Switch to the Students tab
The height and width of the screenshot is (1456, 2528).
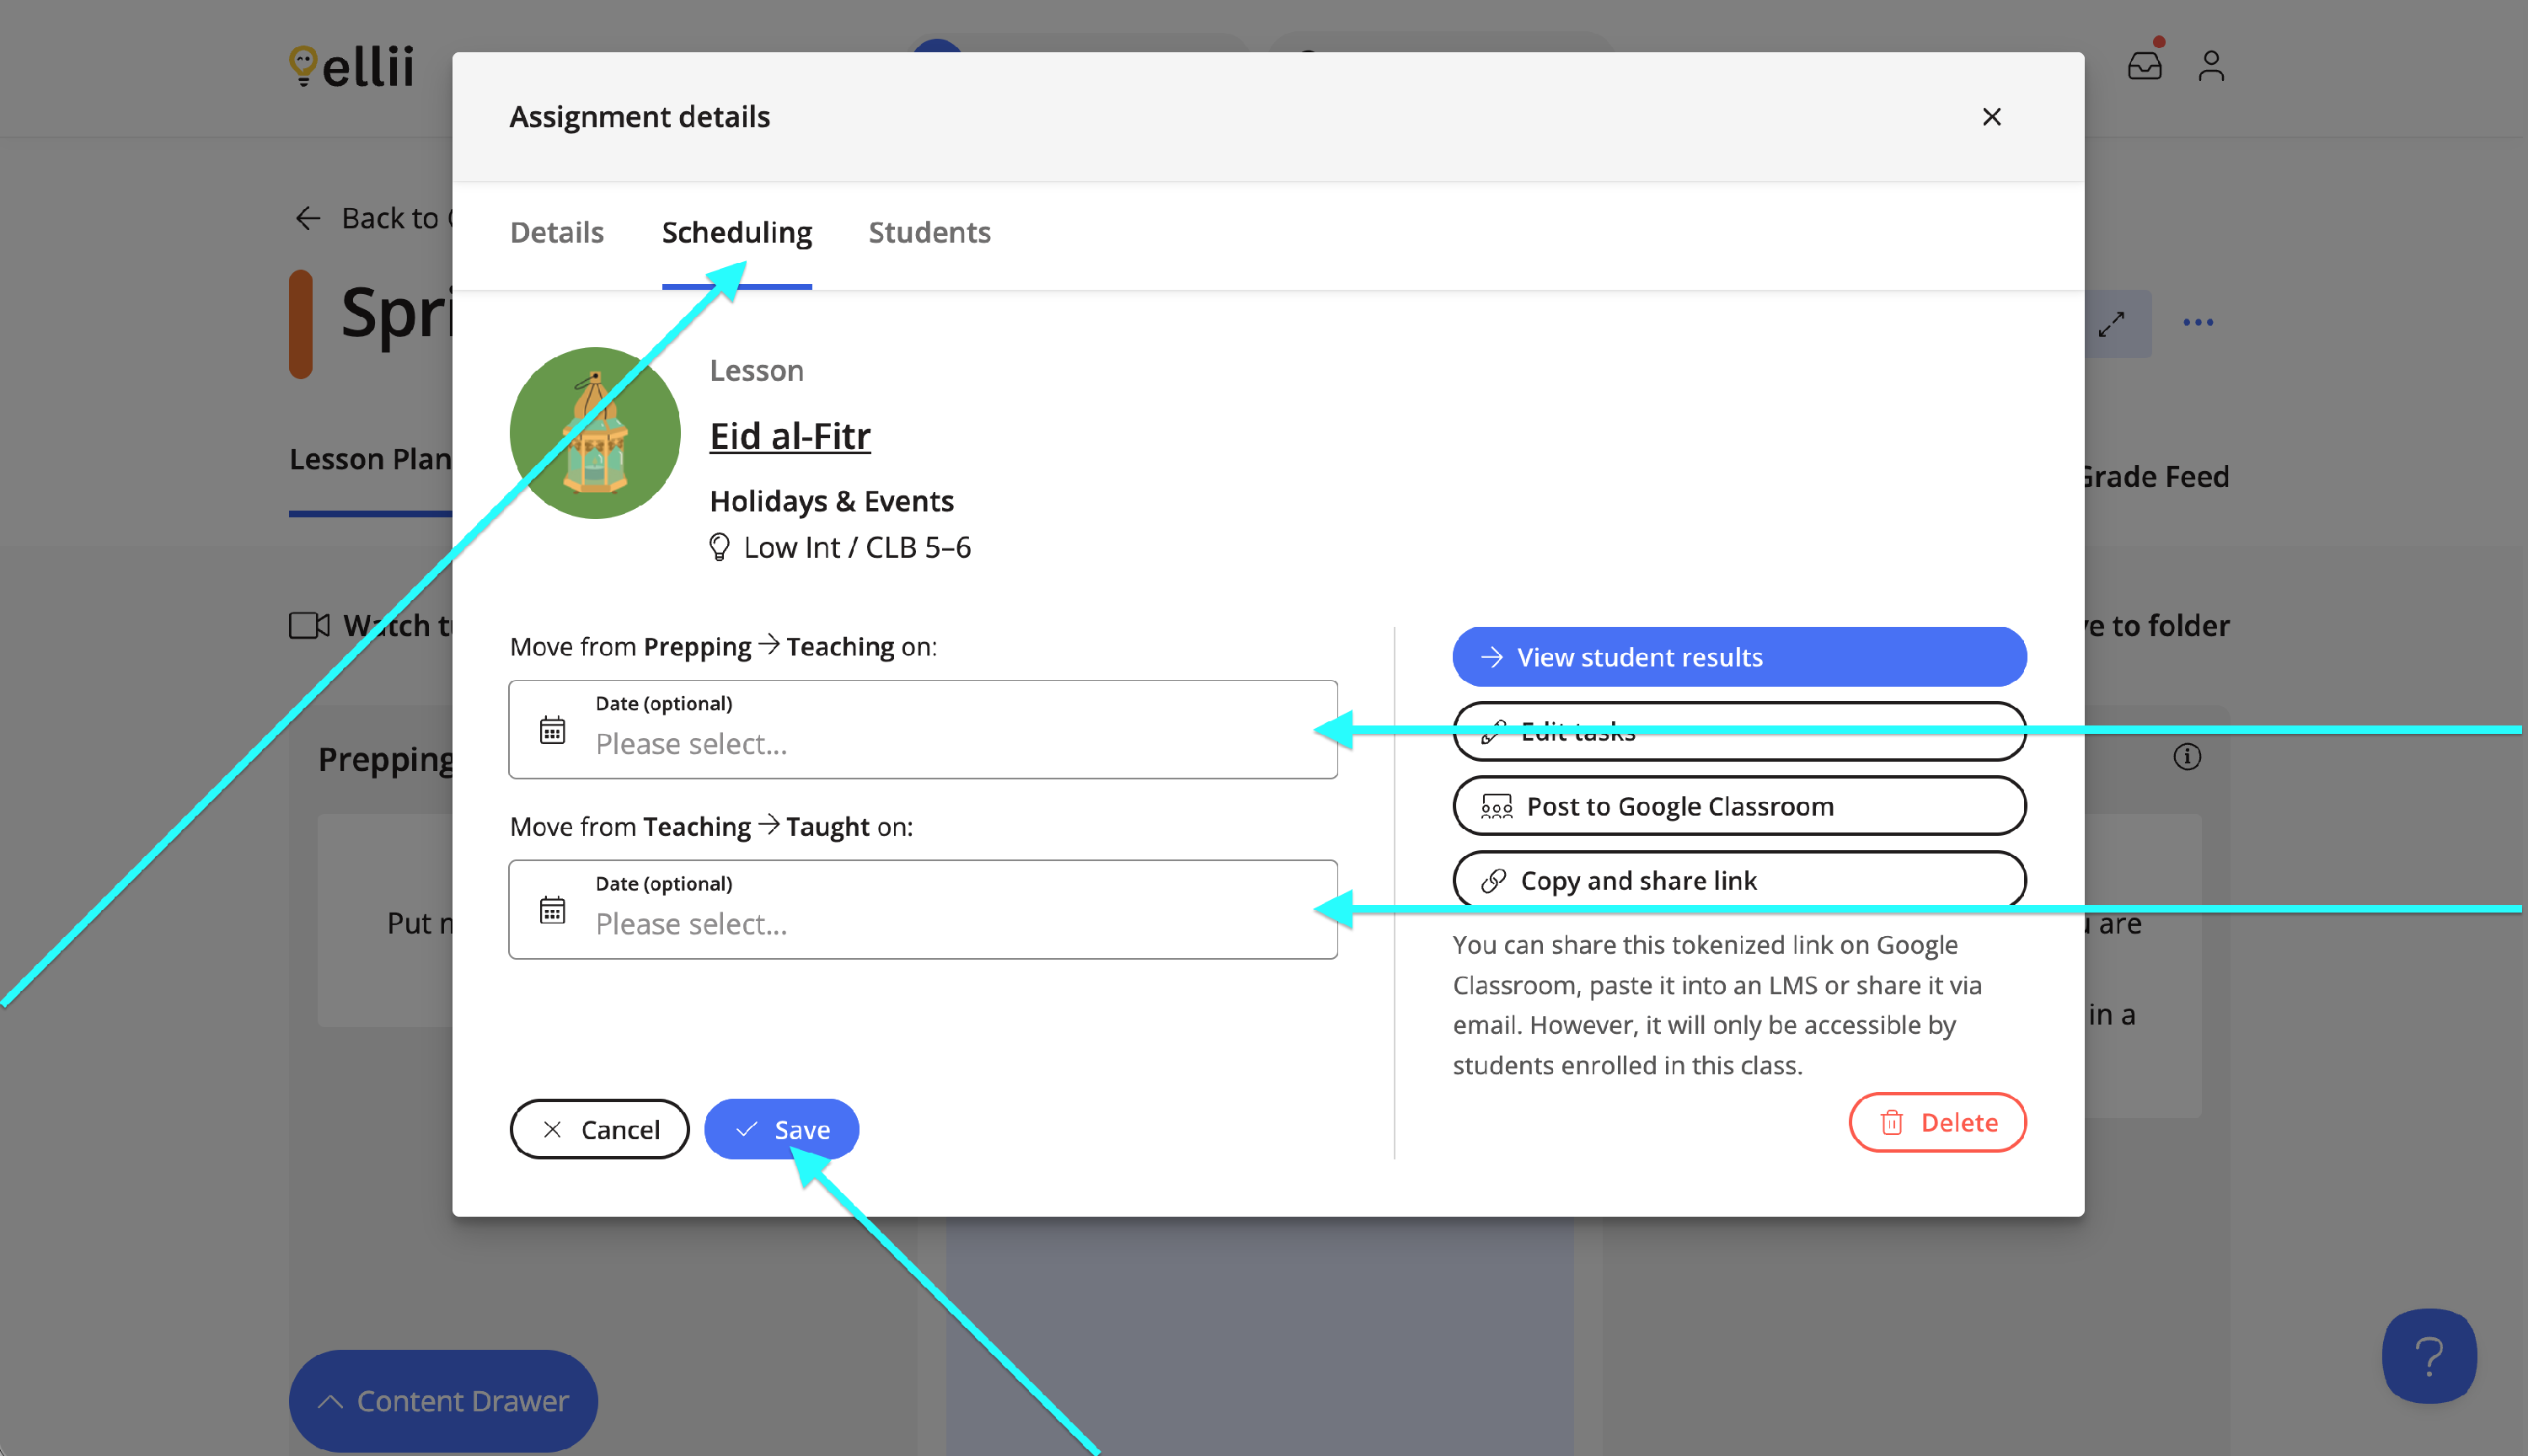point(929,232)
